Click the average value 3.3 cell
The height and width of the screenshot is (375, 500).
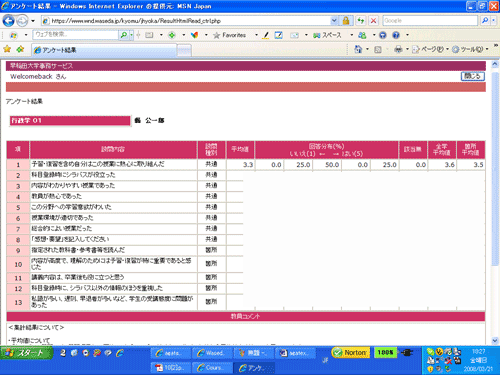(240, 165)
